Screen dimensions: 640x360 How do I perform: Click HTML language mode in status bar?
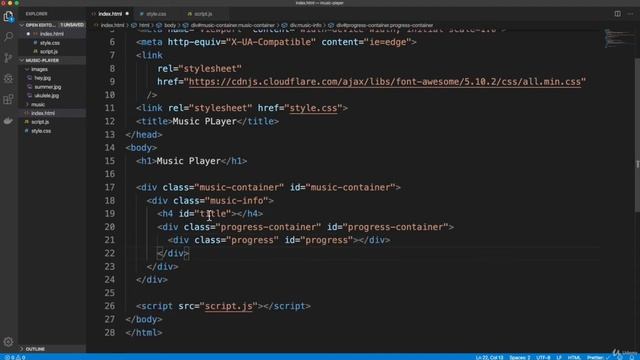[574, 357]
